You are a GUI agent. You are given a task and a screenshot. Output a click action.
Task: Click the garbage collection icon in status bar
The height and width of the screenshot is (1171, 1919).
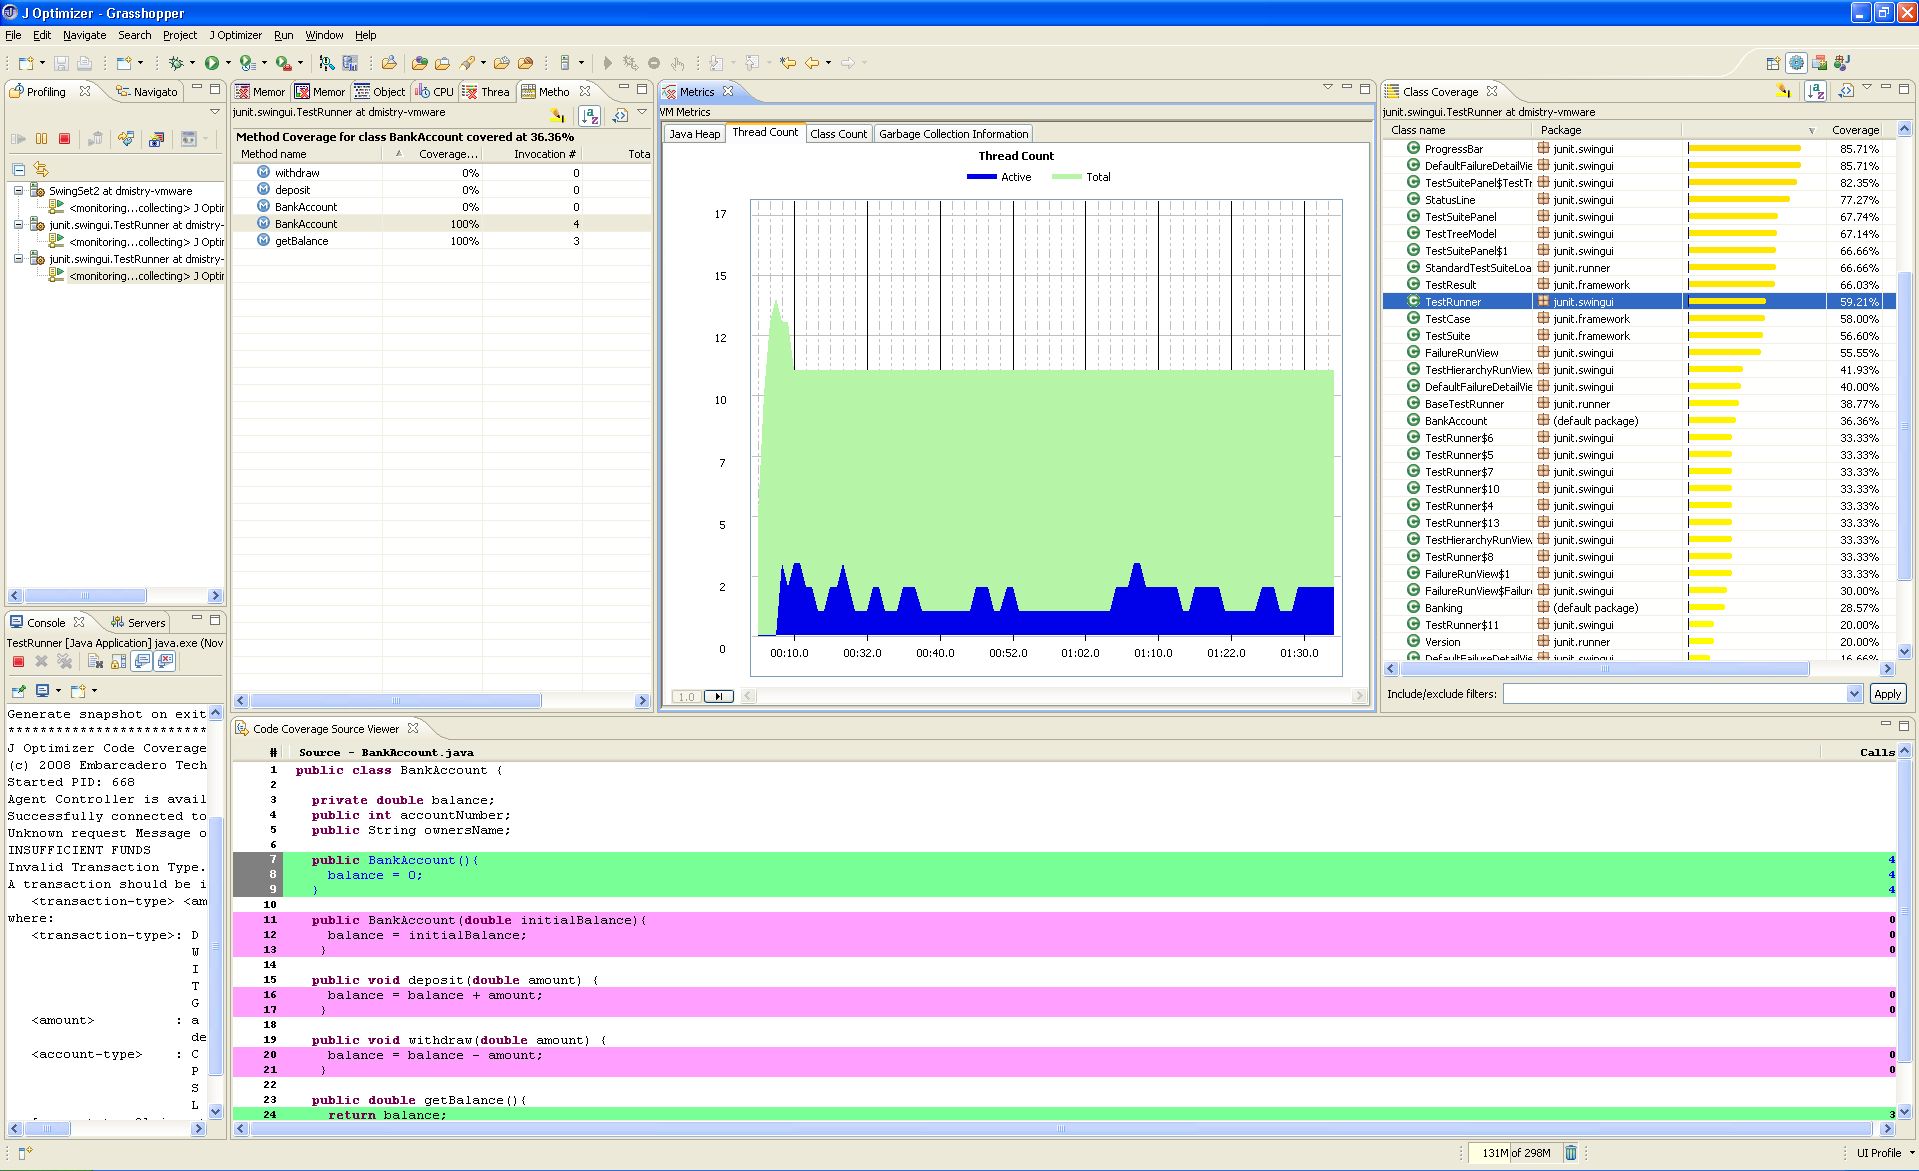[x=1570, y=1153]
